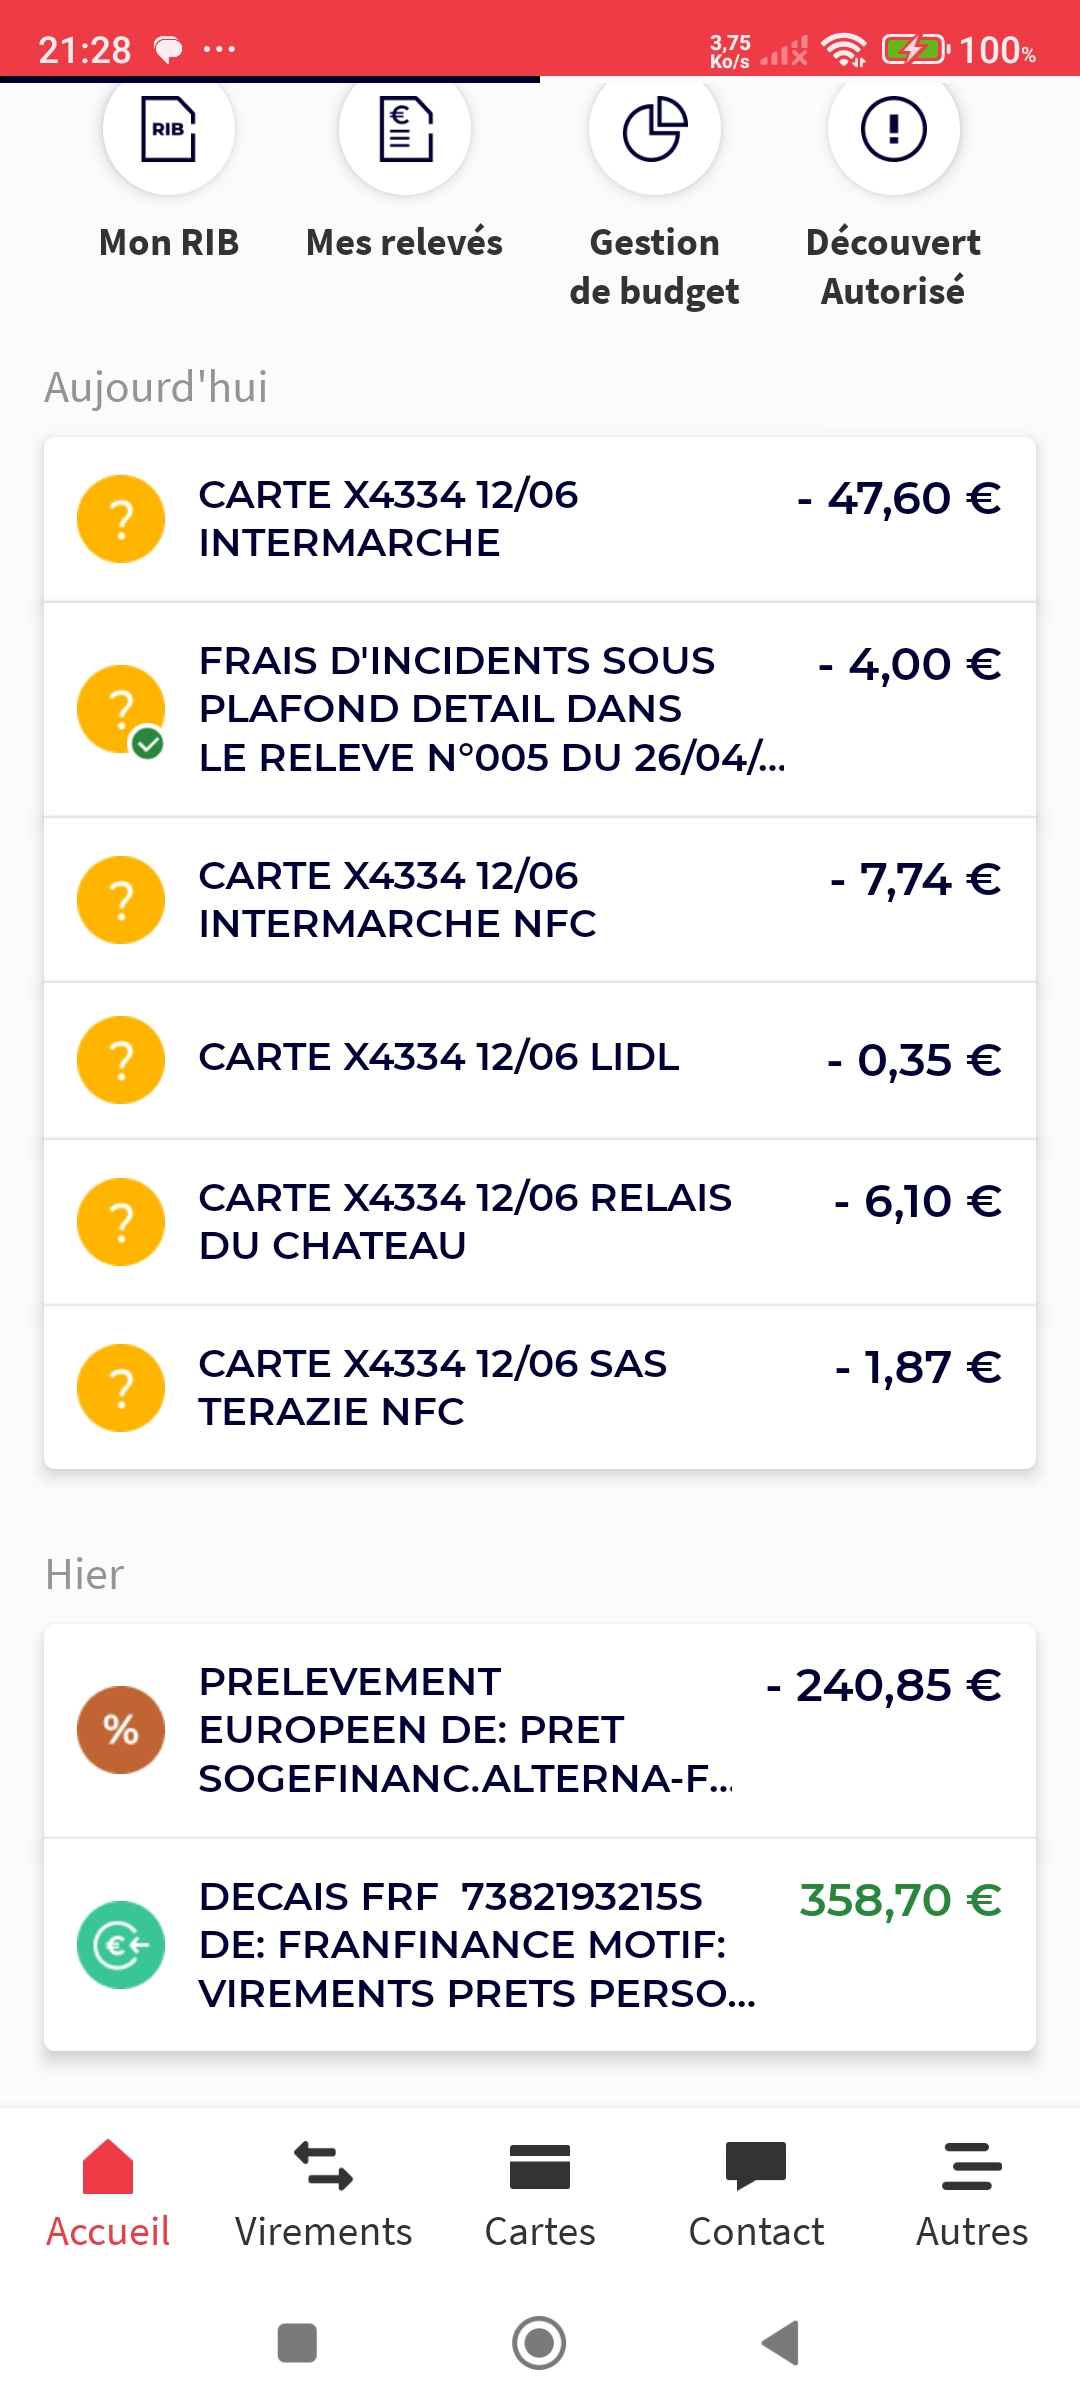The height and width of the screenshot is (2408, 1080).
Task: Tap category icon for FRAIS D'INCIDENTS entry
Action: 121,709
